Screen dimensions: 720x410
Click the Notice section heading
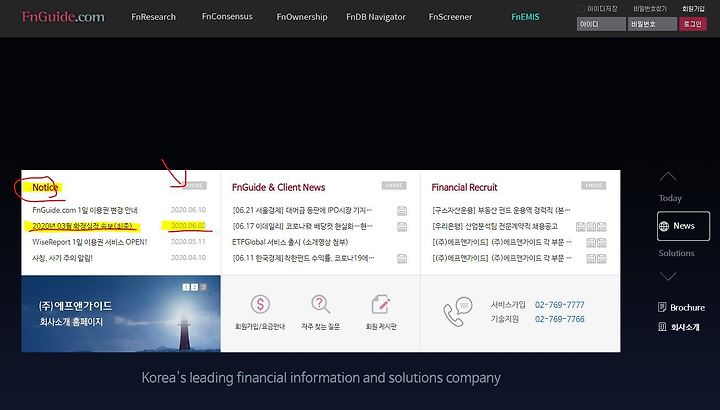click(x=45, y=187)
